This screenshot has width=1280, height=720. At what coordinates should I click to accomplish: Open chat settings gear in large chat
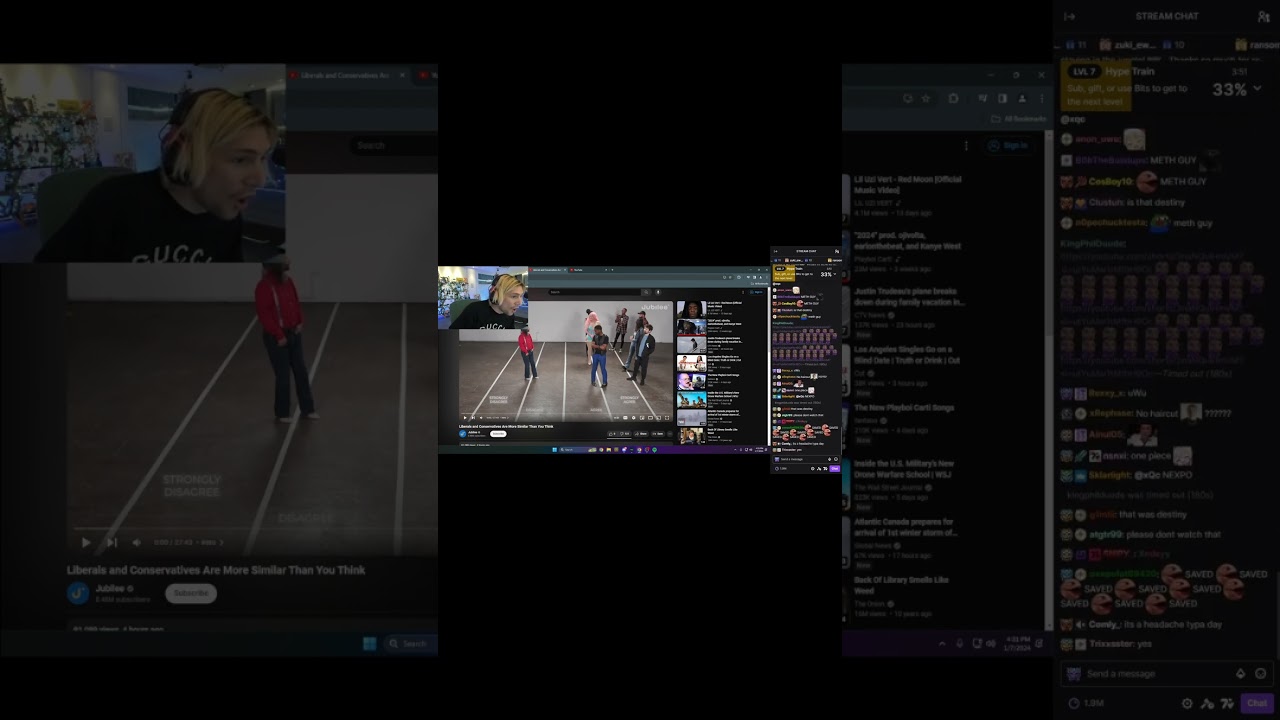[1187, 703]
